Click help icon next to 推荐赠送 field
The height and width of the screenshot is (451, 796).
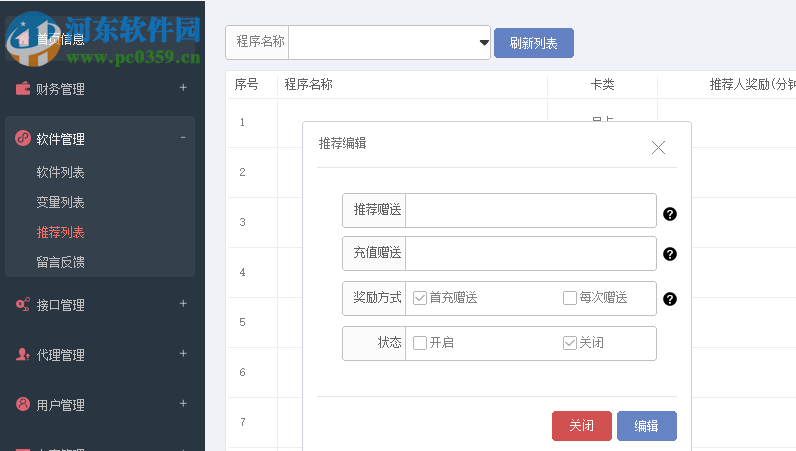point(670,214)
